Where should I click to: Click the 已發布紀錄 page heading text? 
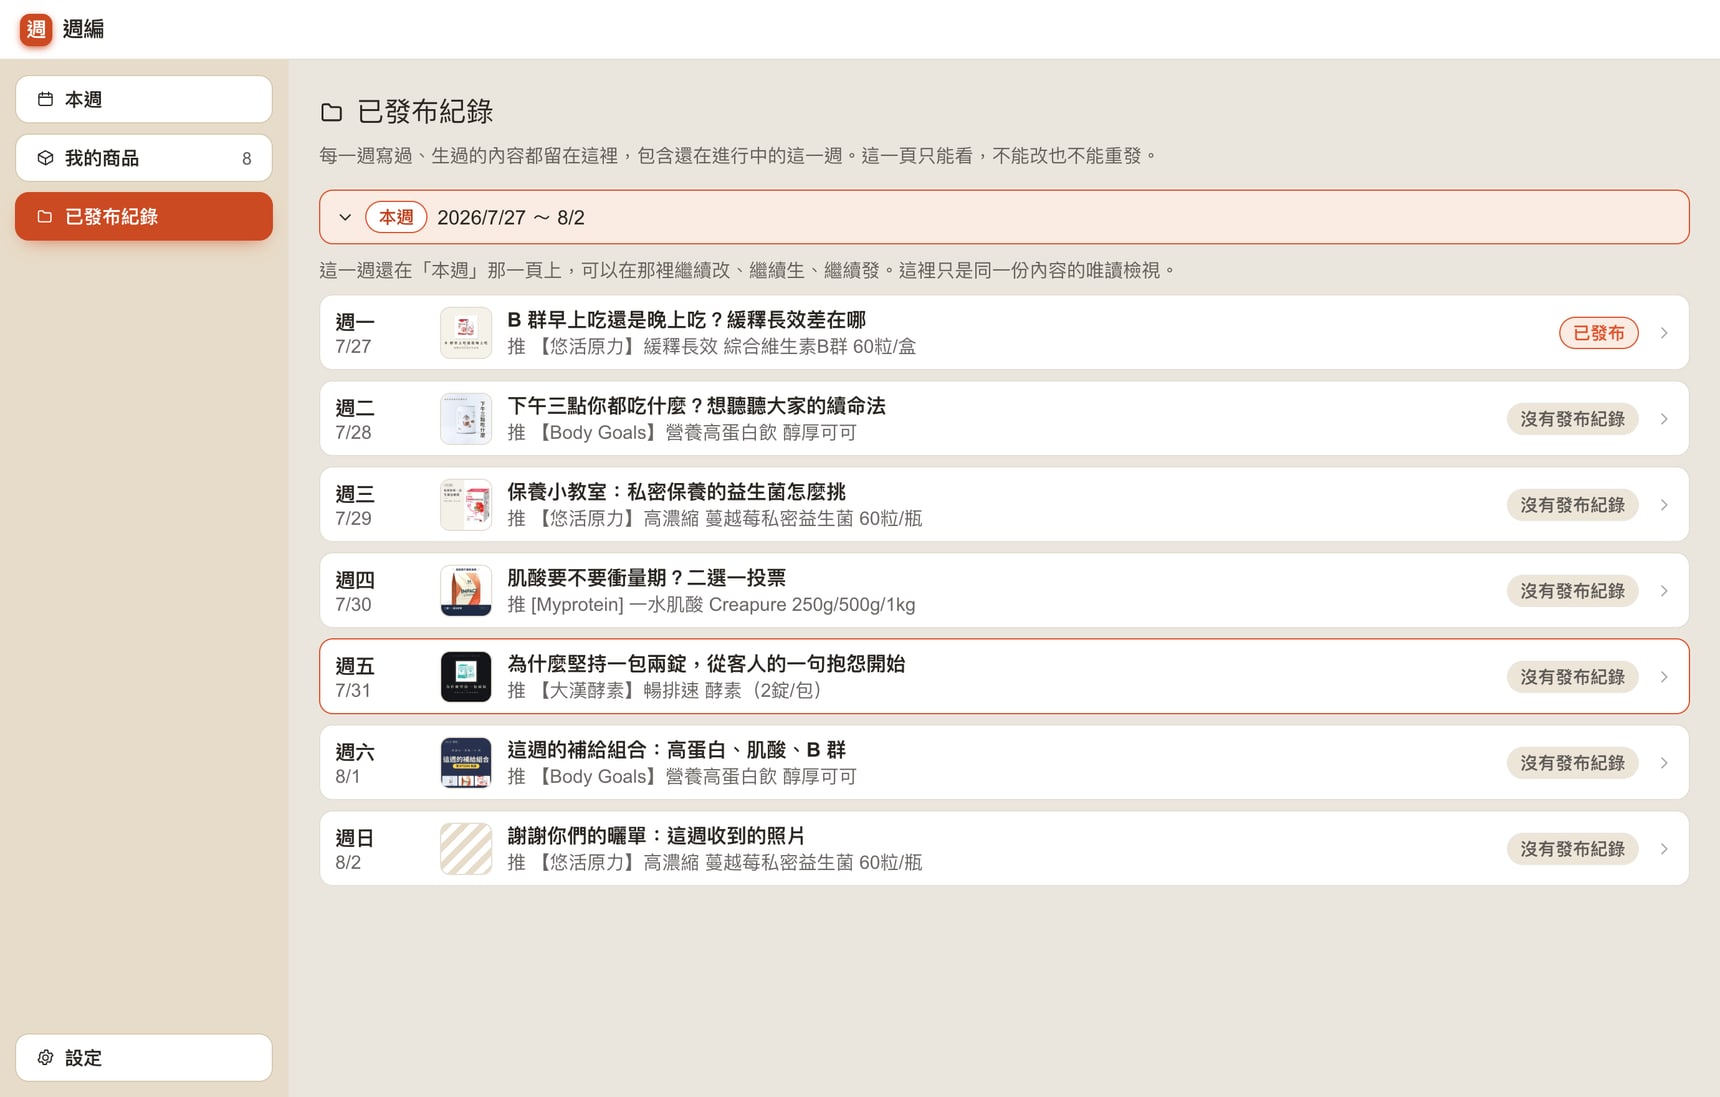click(425, 112)
